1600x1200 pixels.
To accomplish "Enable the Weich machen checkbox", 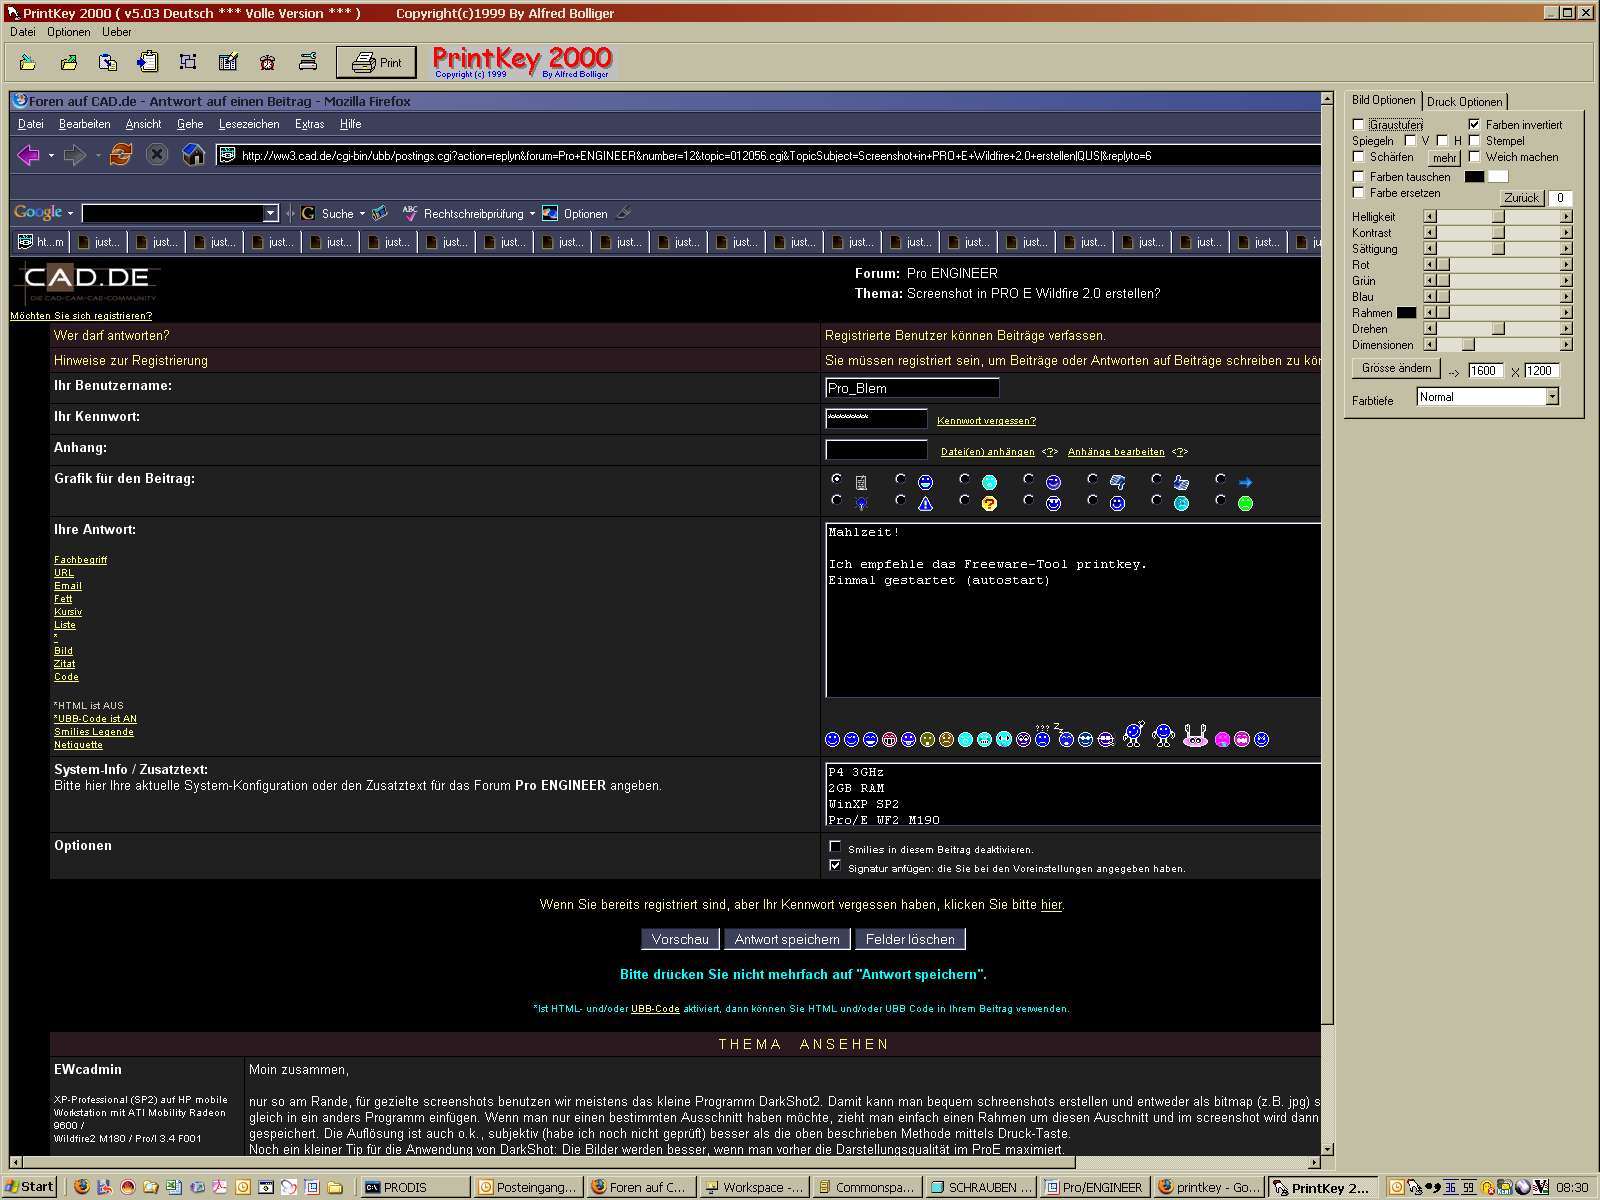I will (1474, 157).
